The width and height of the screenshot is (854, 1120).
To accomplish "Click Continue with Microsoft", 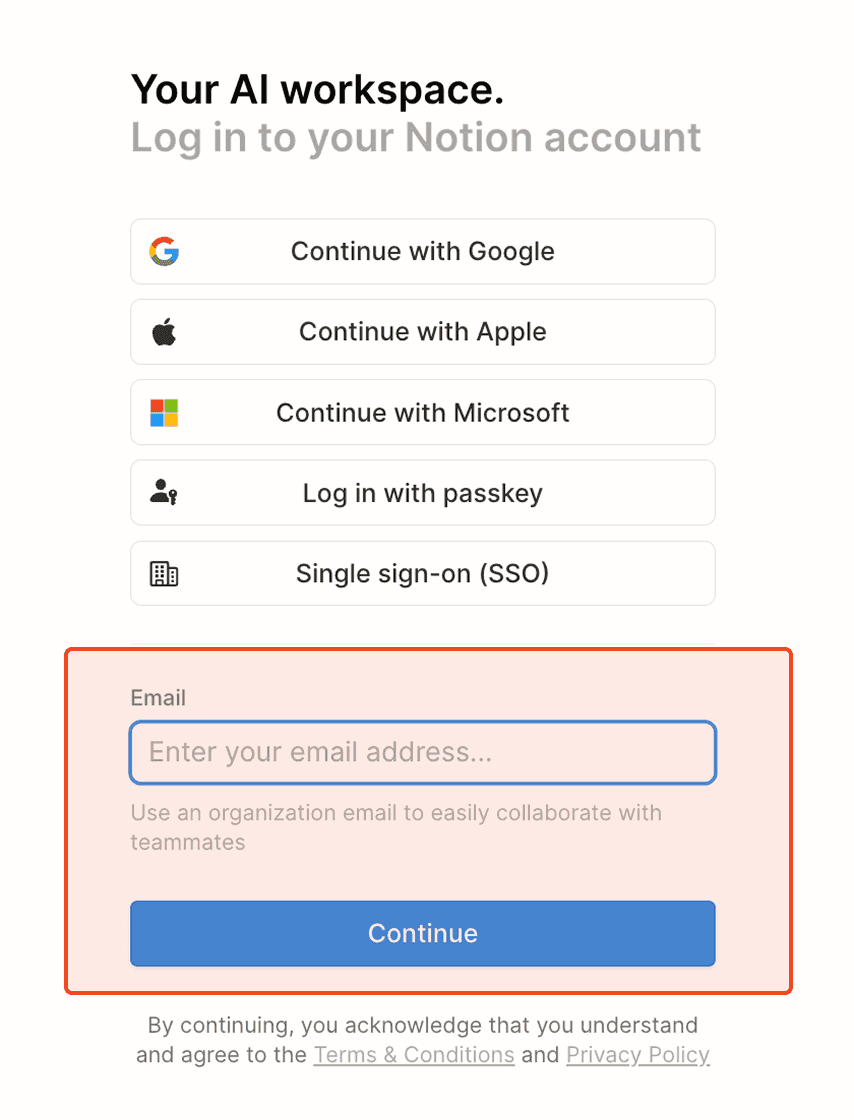I will point(422,412).
